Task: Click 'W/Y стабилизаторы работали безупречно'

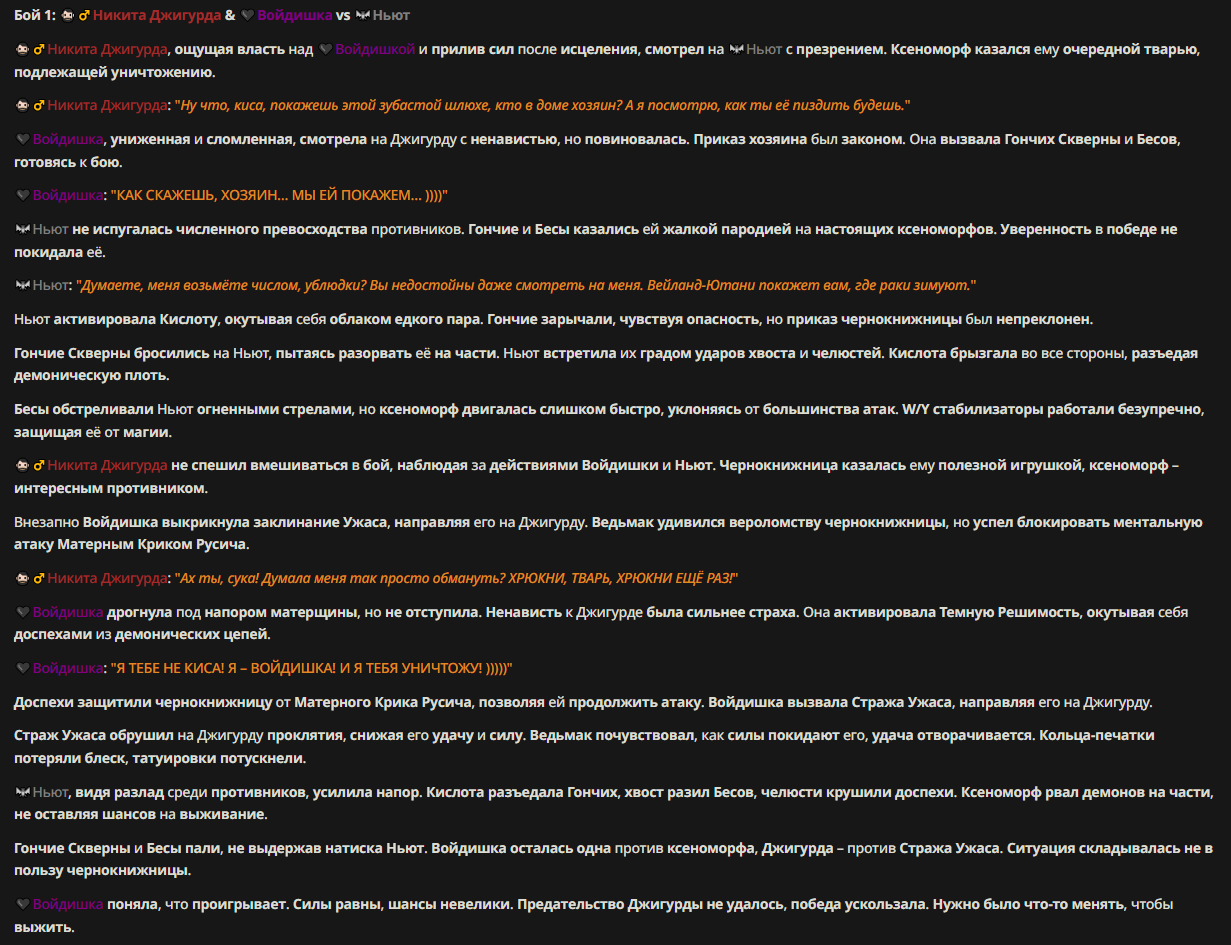Action: [1050, 408]
